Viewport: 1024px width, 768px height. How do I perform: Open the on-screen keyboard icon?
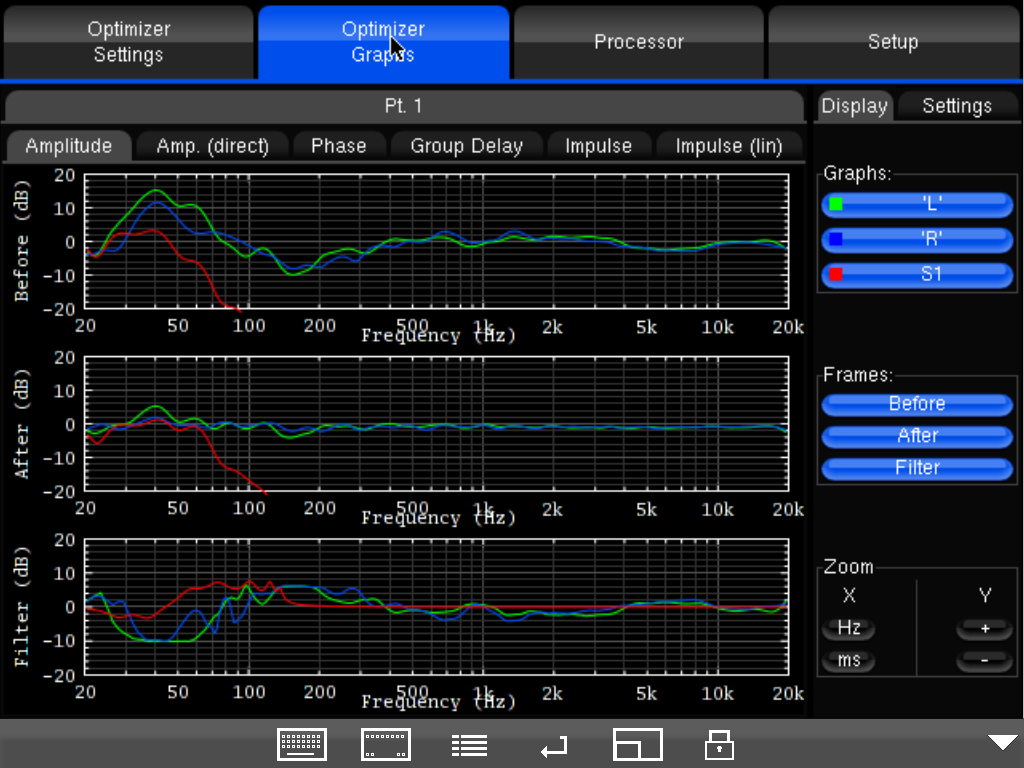(x=302, y=744)
